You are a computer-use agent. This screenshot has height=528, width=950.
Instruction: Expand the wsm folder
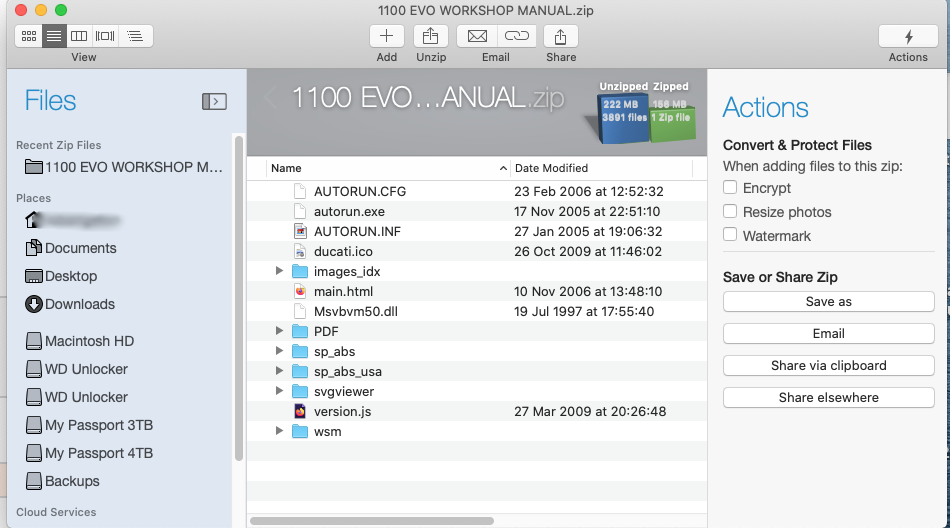(x=279, y=431)
